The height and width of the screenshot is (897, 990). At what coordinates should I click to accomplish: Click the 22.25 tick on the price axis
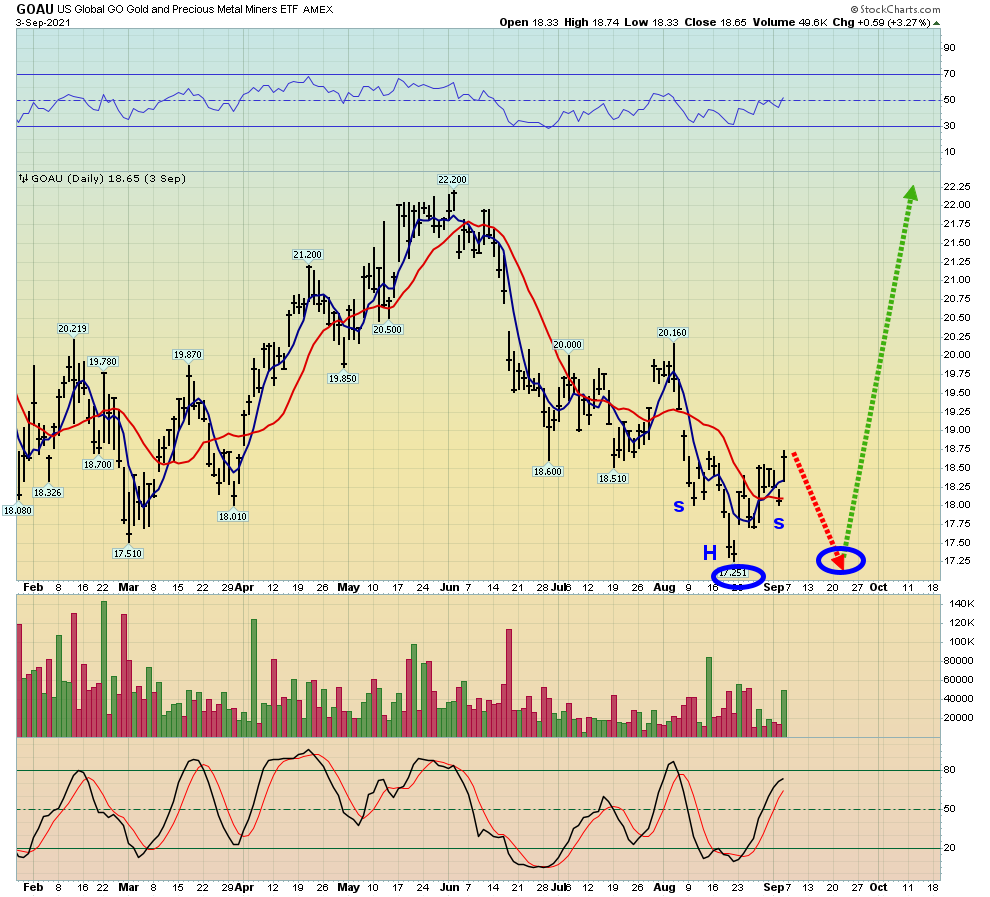(x=957, y=186)
